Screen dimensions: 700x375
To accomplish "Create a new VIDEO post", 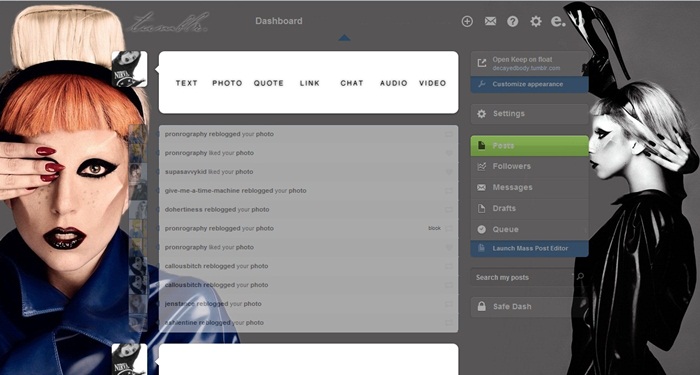I will tap(432, 83).
